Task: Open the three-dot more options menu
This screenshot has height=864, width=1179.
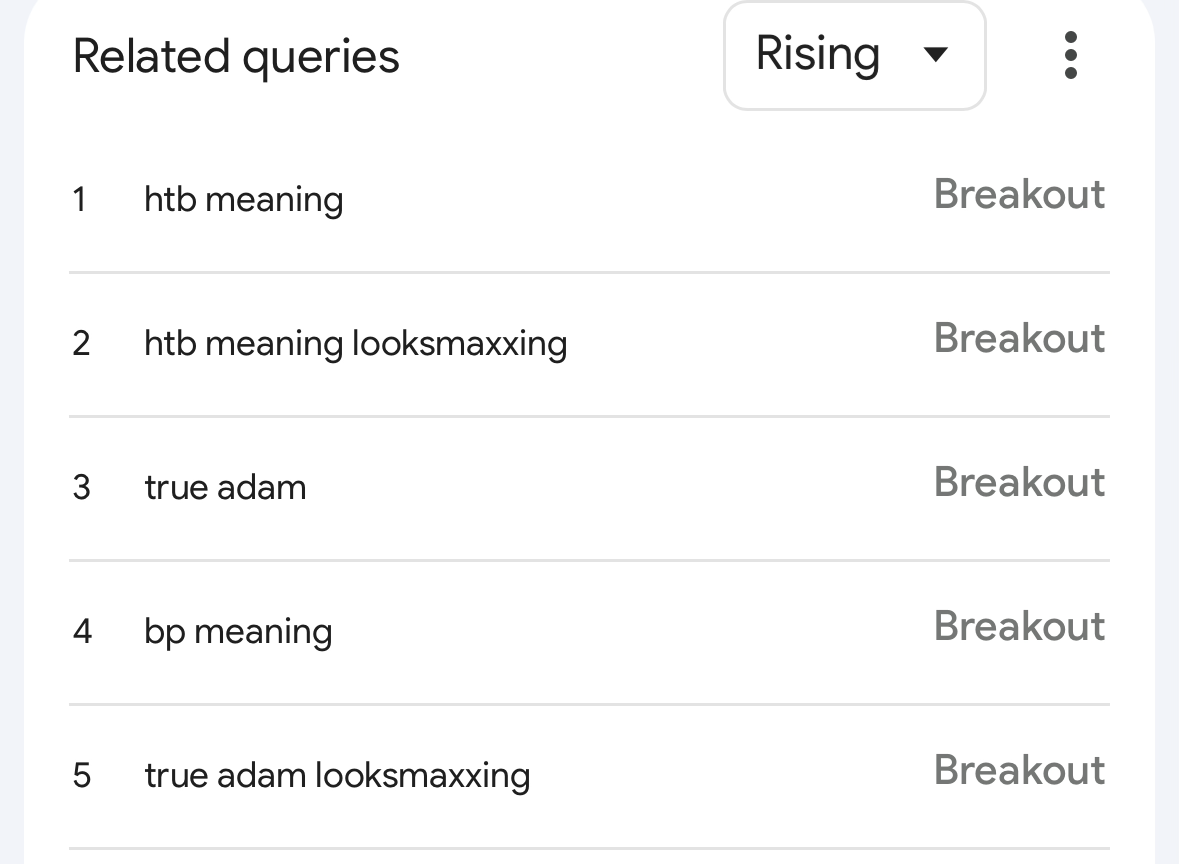Action: pyautogui.click(x=1070, y=55)
